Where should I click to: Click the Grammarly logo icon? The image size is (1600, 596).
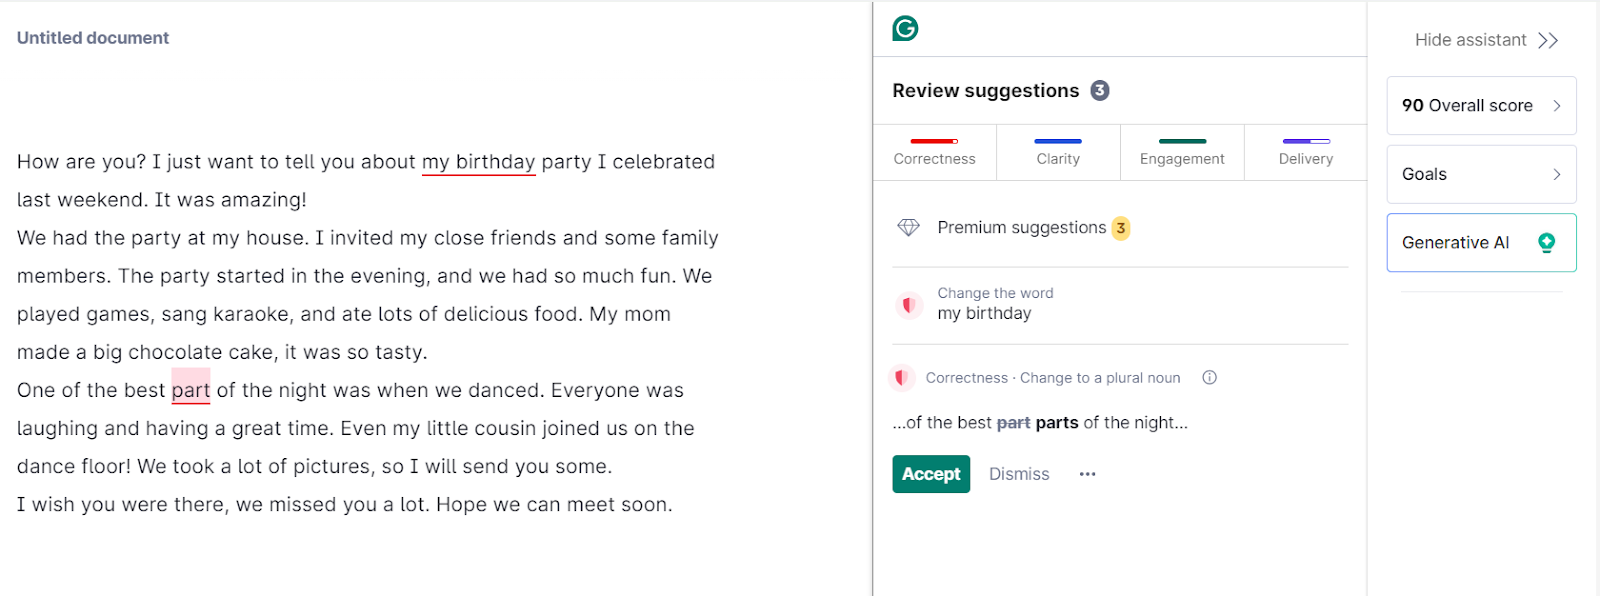pos(905,28)
